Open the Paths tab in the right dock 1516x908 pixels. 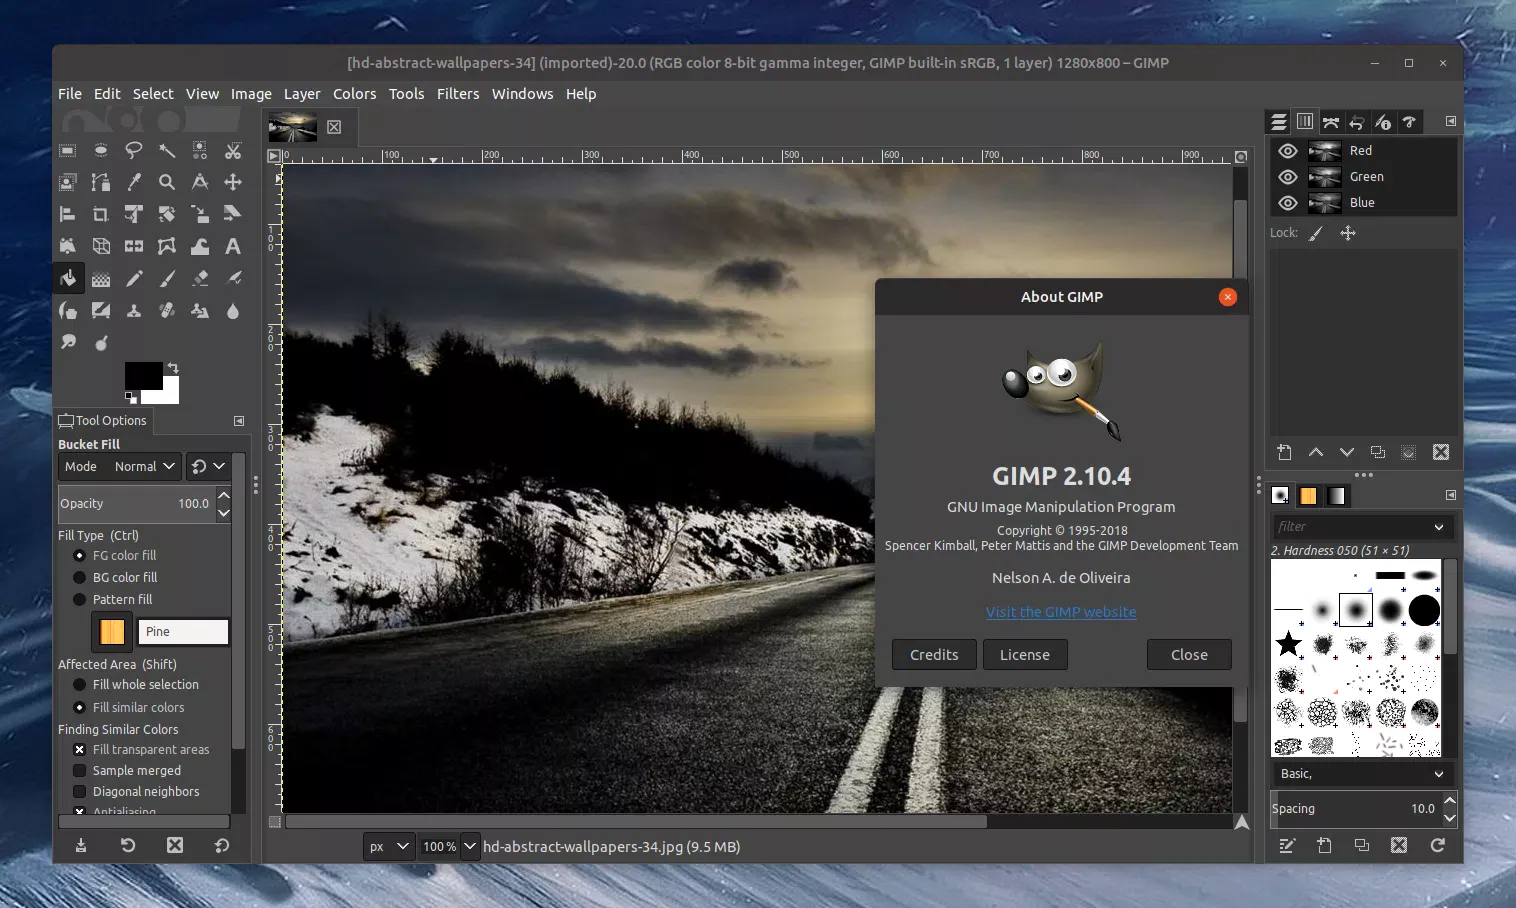pos(1333,122)
